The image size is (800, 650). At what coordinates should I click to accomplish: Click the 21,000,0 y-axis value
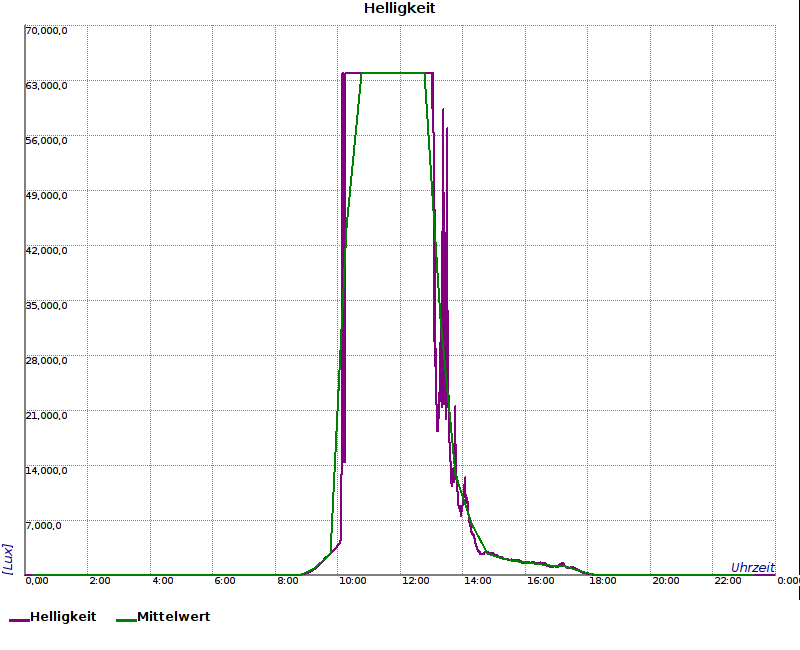pyautogui.click(x=46, y=416)
